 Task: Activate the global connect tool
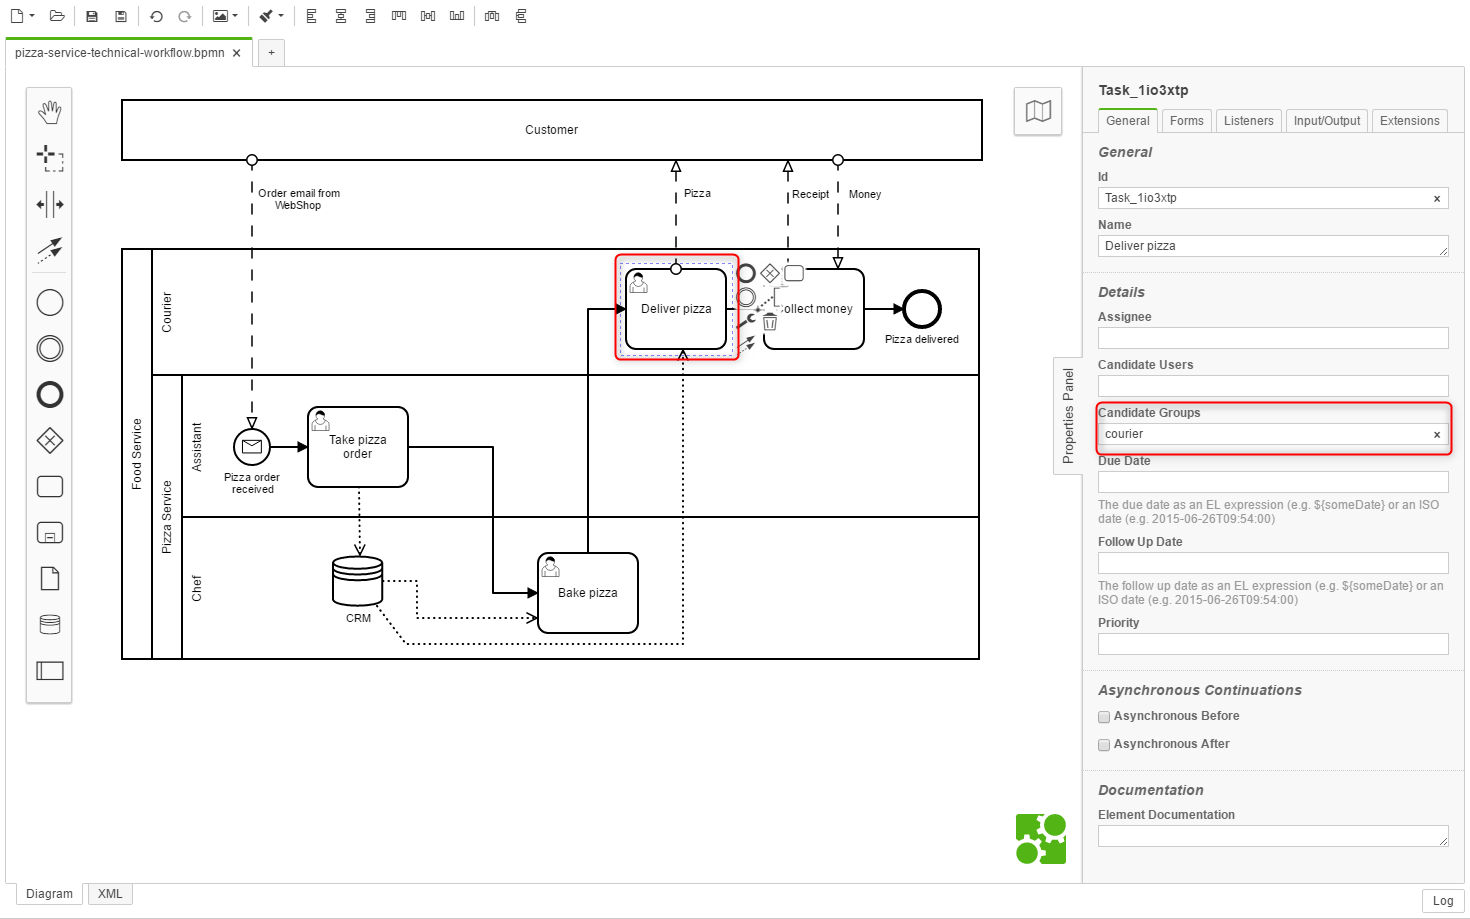pos(49,249)
